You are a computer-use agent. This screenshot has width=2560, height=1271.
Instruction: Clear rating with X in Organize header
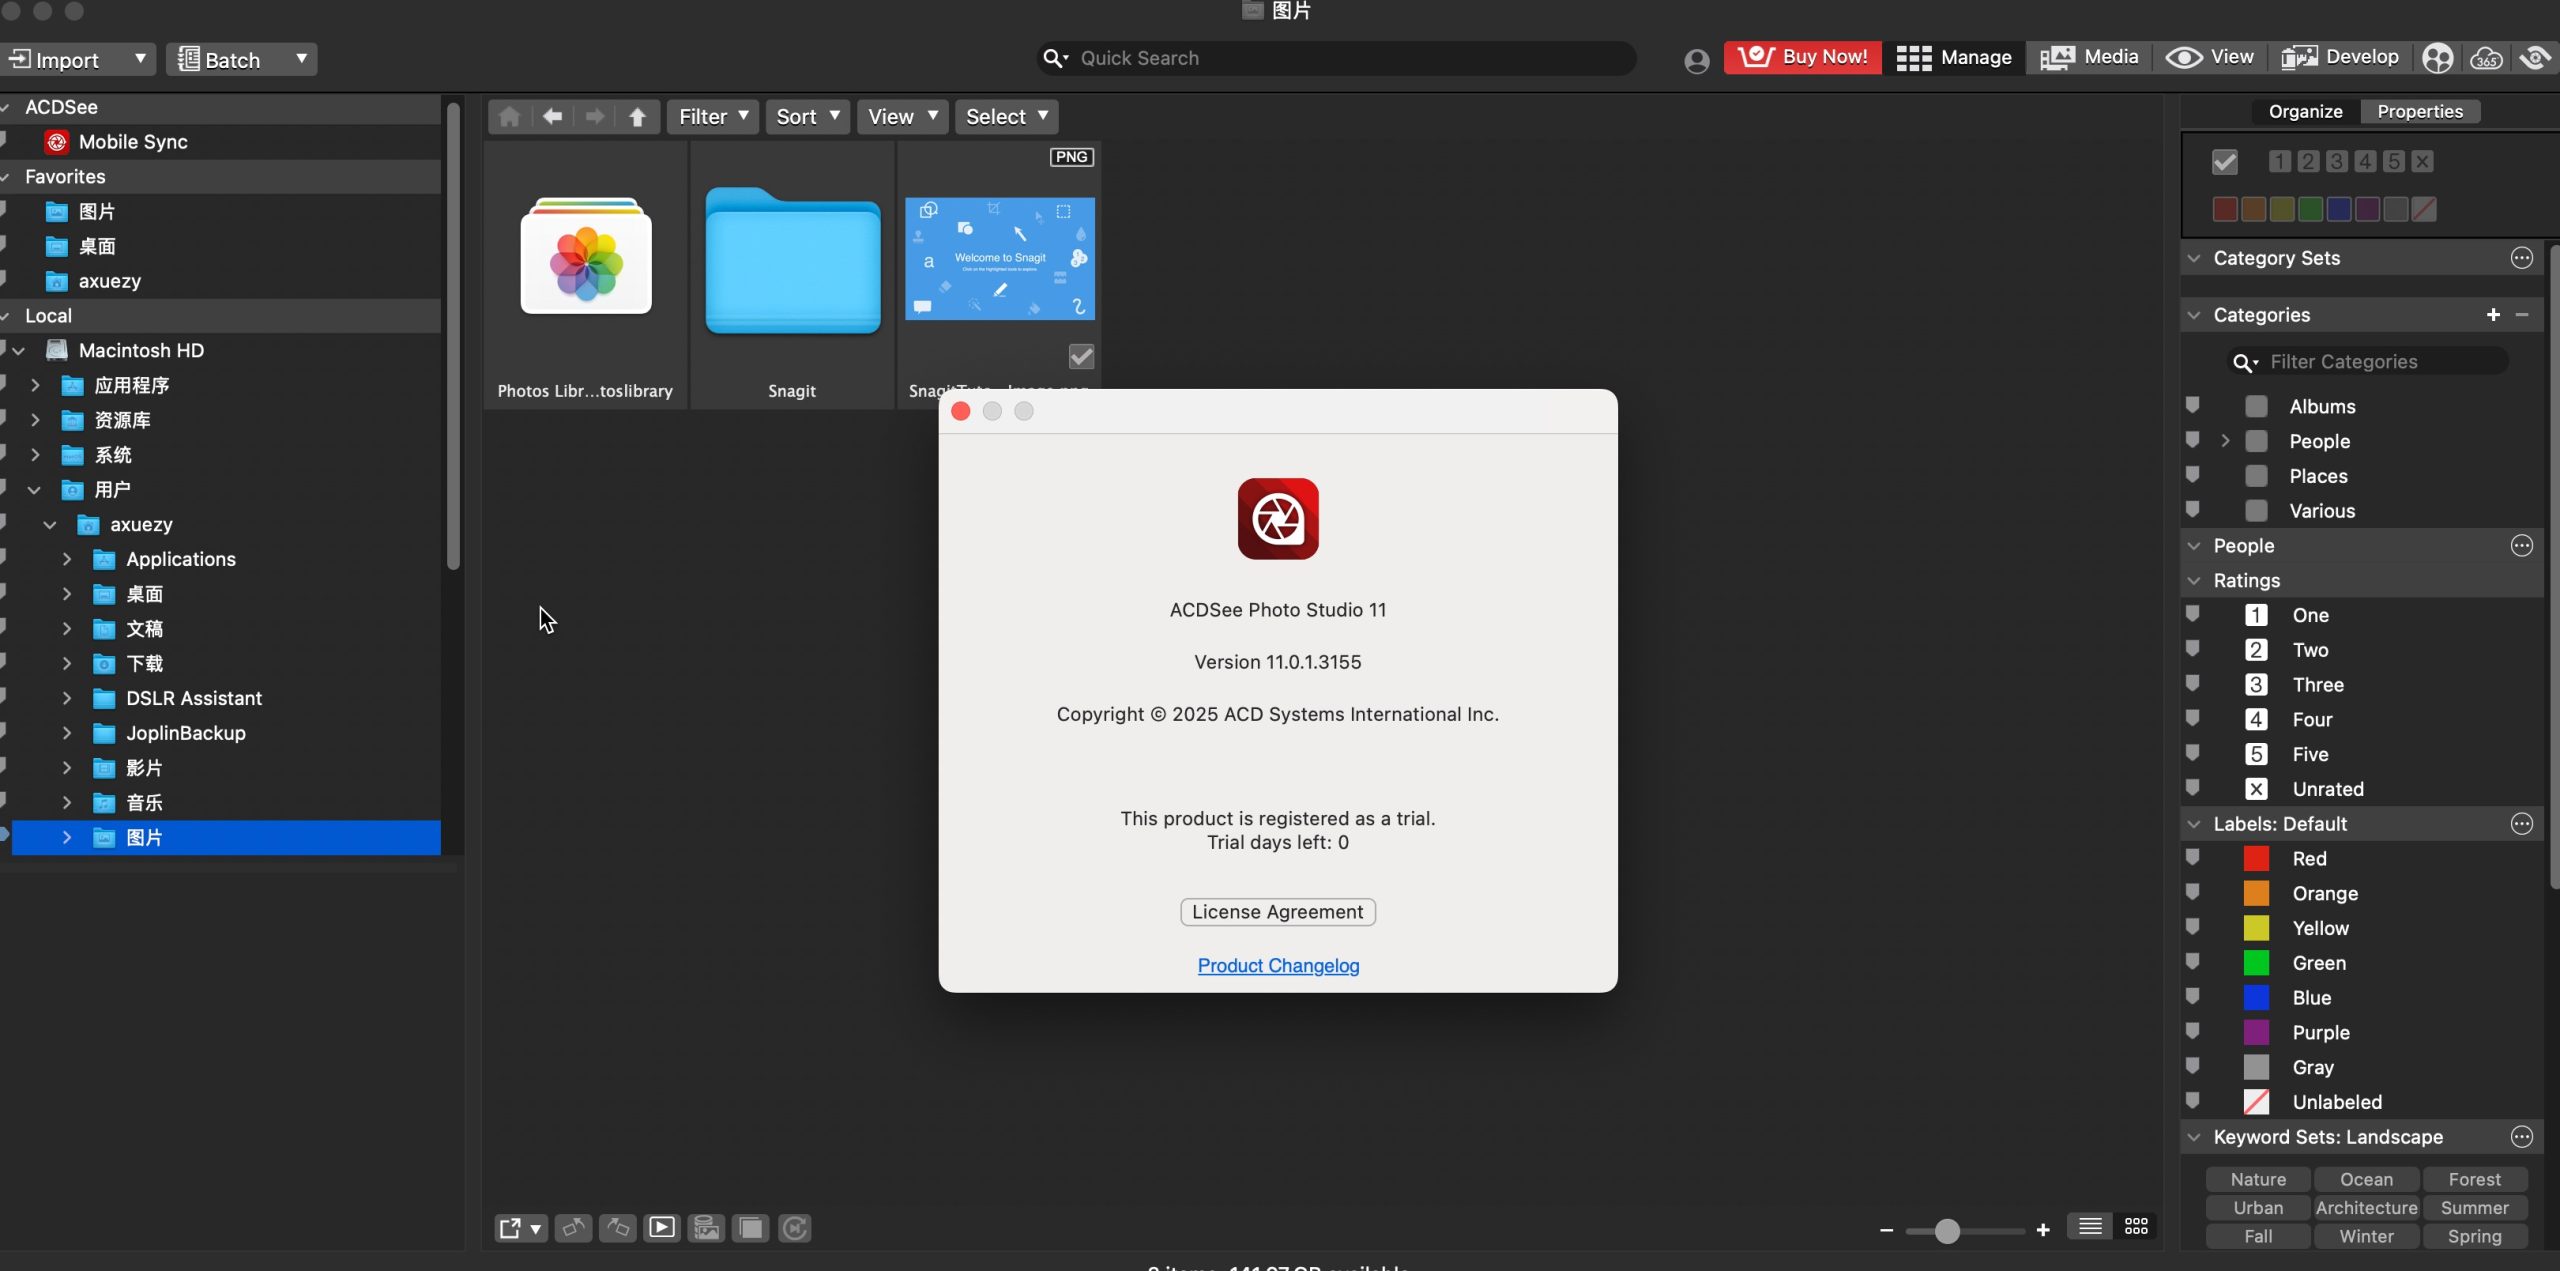pyautogui.click(x=2422, y=162)
